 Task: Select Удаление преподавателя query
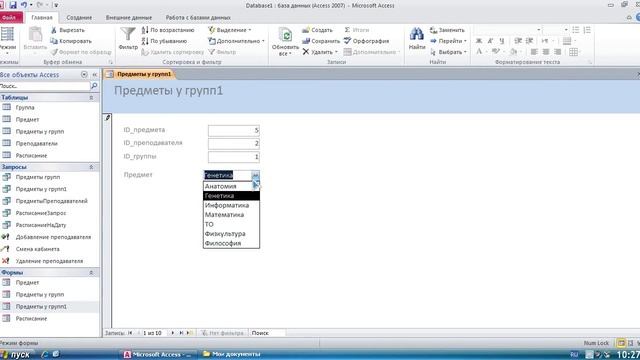point(49,261)
